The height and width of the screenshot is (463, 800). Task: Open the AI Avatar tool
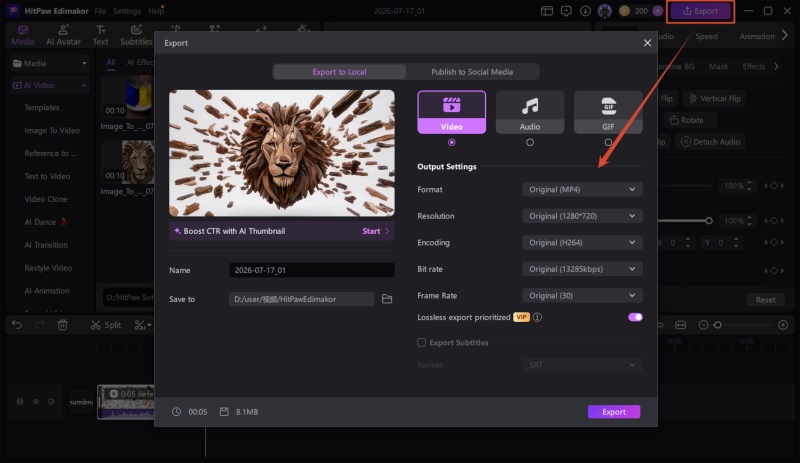tap(63, 36)
